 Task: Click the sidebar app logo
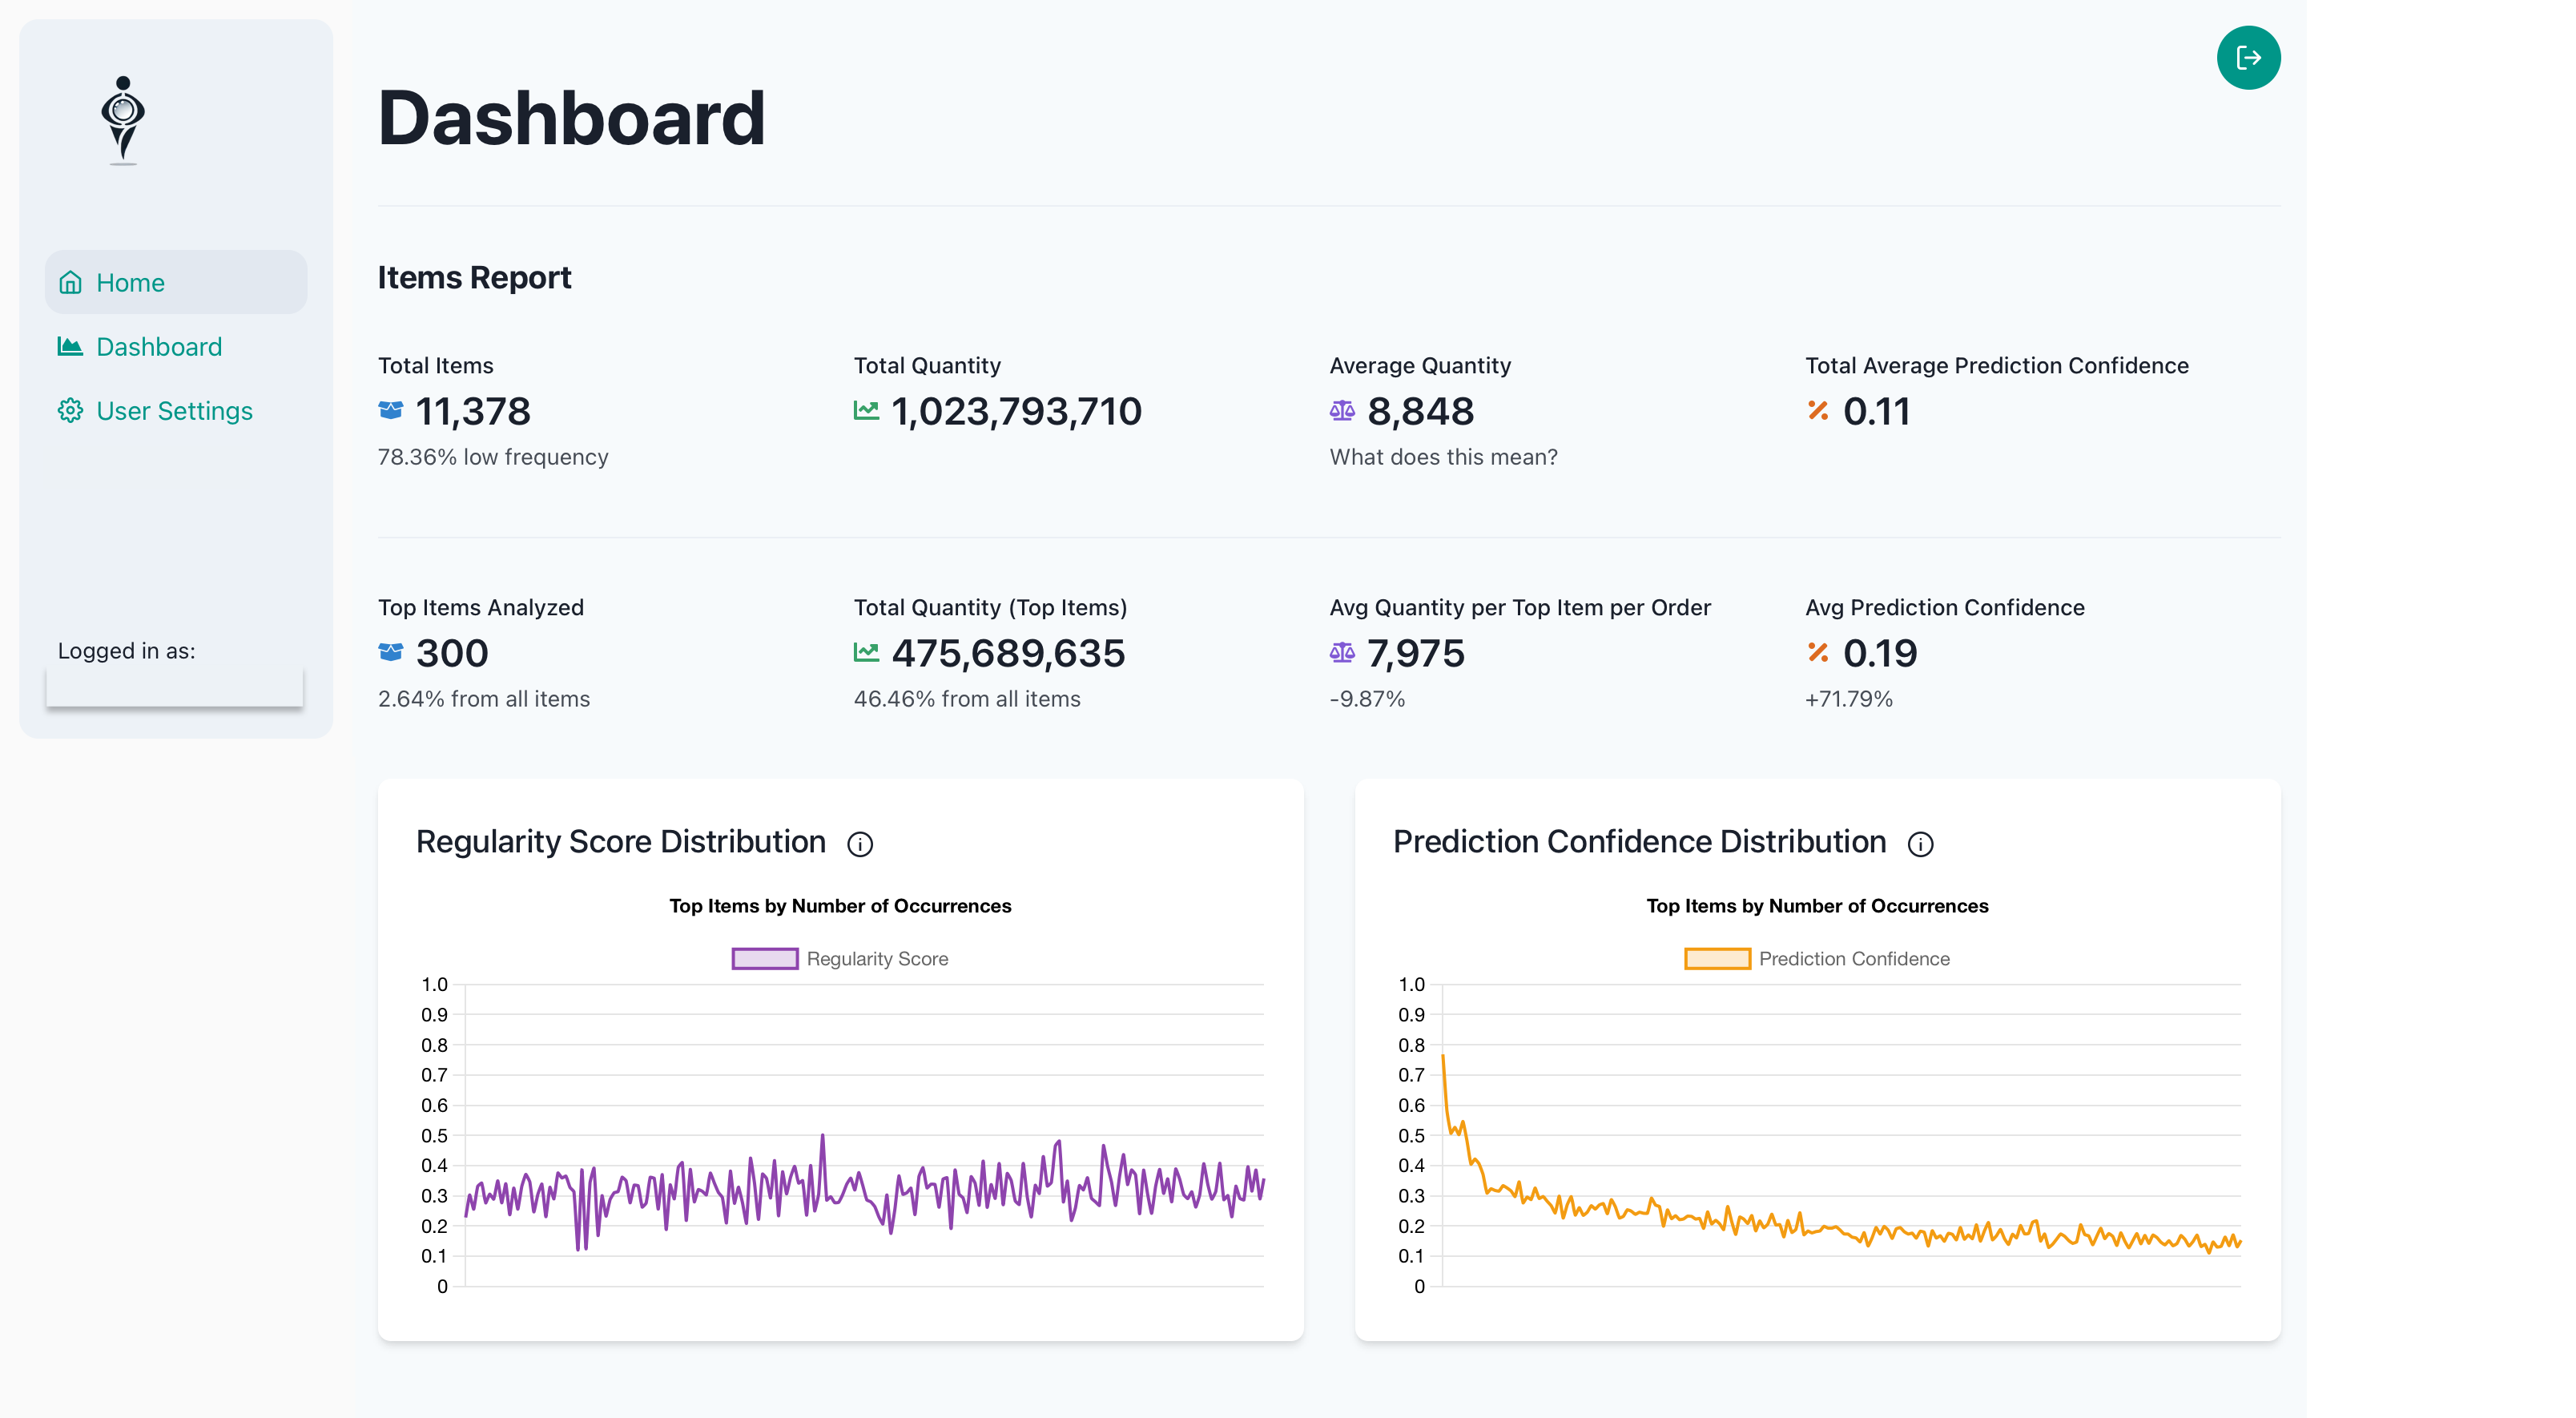coord(123,120)
